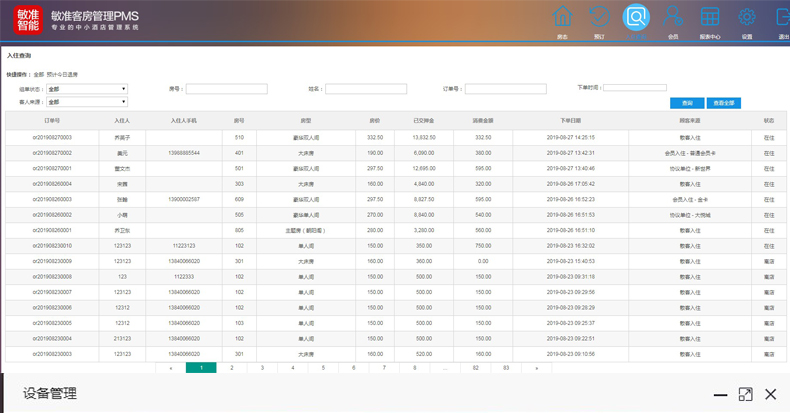Image resolution: width=790 pixels, height=413 pixels.
Task: Open the 报表中心 report center icon
Action: 710,19
